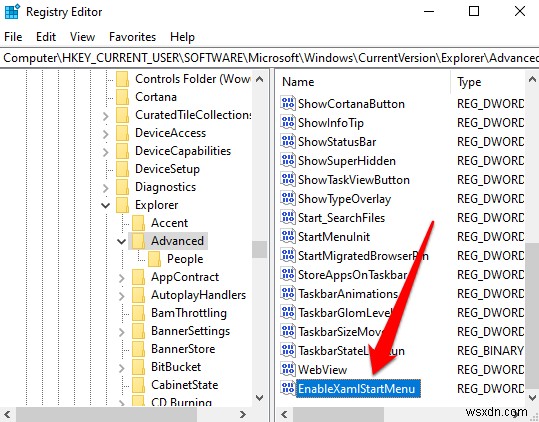The image size is (539, 422).
Task: Click the DWORD icon beside StartMigratedBrowserPin
Action: coord(288,255)
